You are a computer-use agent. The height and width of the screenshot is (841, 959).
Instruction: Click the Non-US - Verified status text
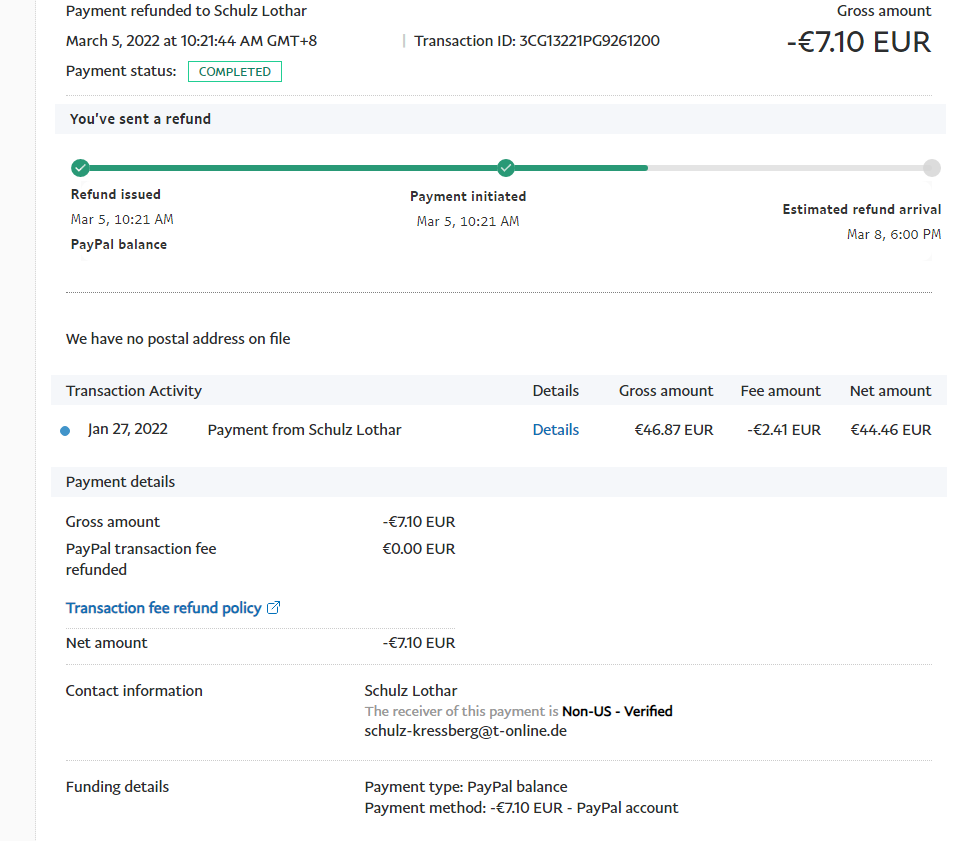point(617,712)
